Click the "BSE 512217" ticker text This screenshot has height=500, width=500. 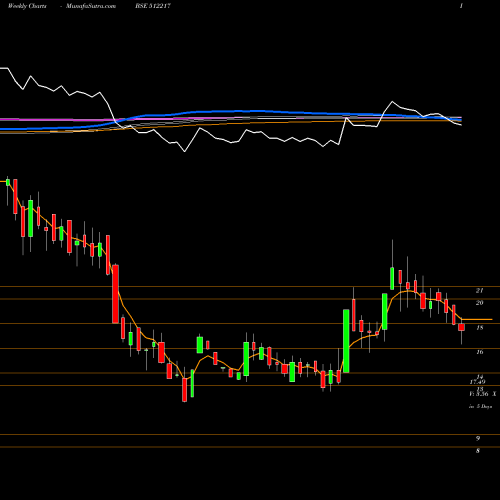point(153,6)
